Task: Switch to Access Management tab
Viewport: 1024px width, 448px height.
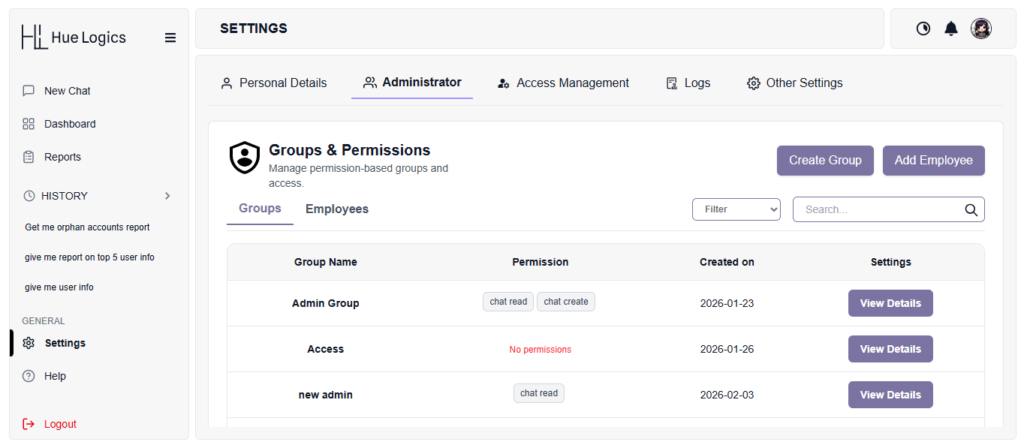Action: click(563, 83)
